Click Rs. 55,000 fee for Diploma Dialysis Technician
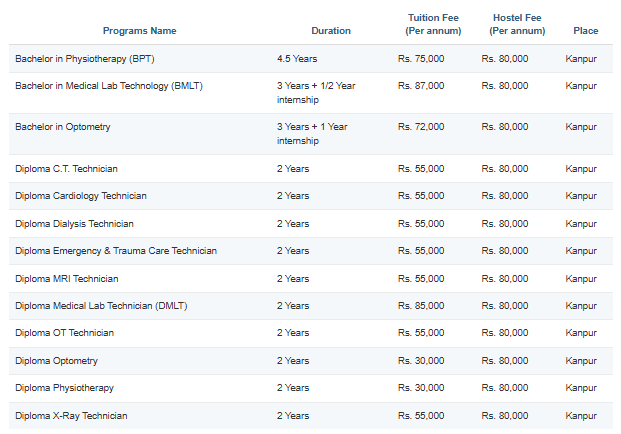The height and width of the screenshot is (434, 621). point(421,224)
